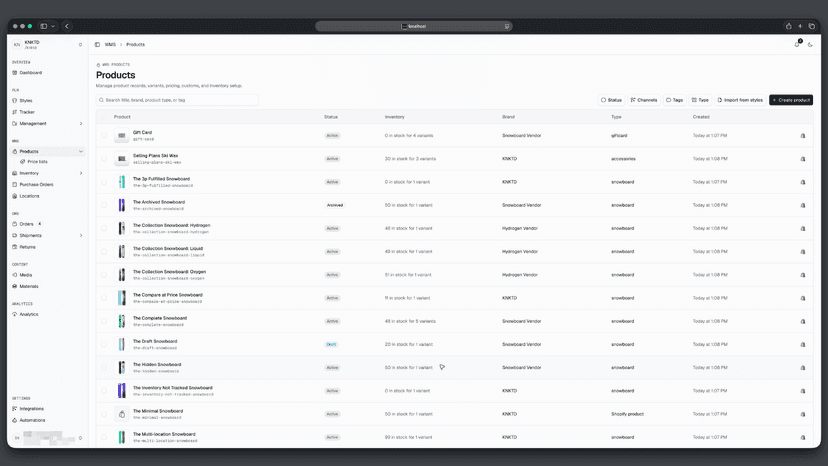Click the Integrations sidebar icon
828x466 pixels.
pos(15,409)
